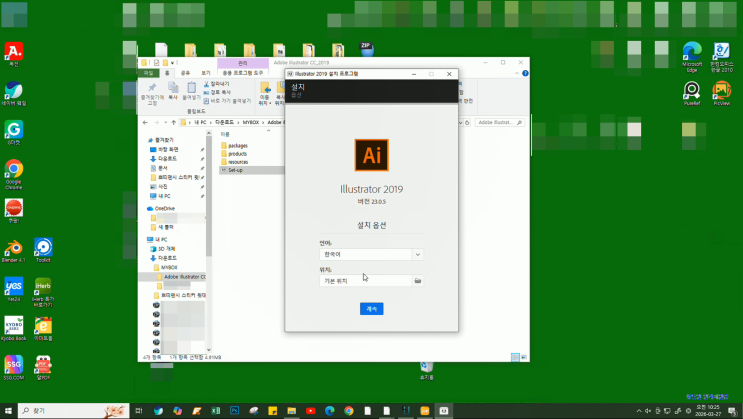This screenshot has width=743, height=419.
Task: Click the 계속 continue button in installer
Action: [x=372, y=309]
